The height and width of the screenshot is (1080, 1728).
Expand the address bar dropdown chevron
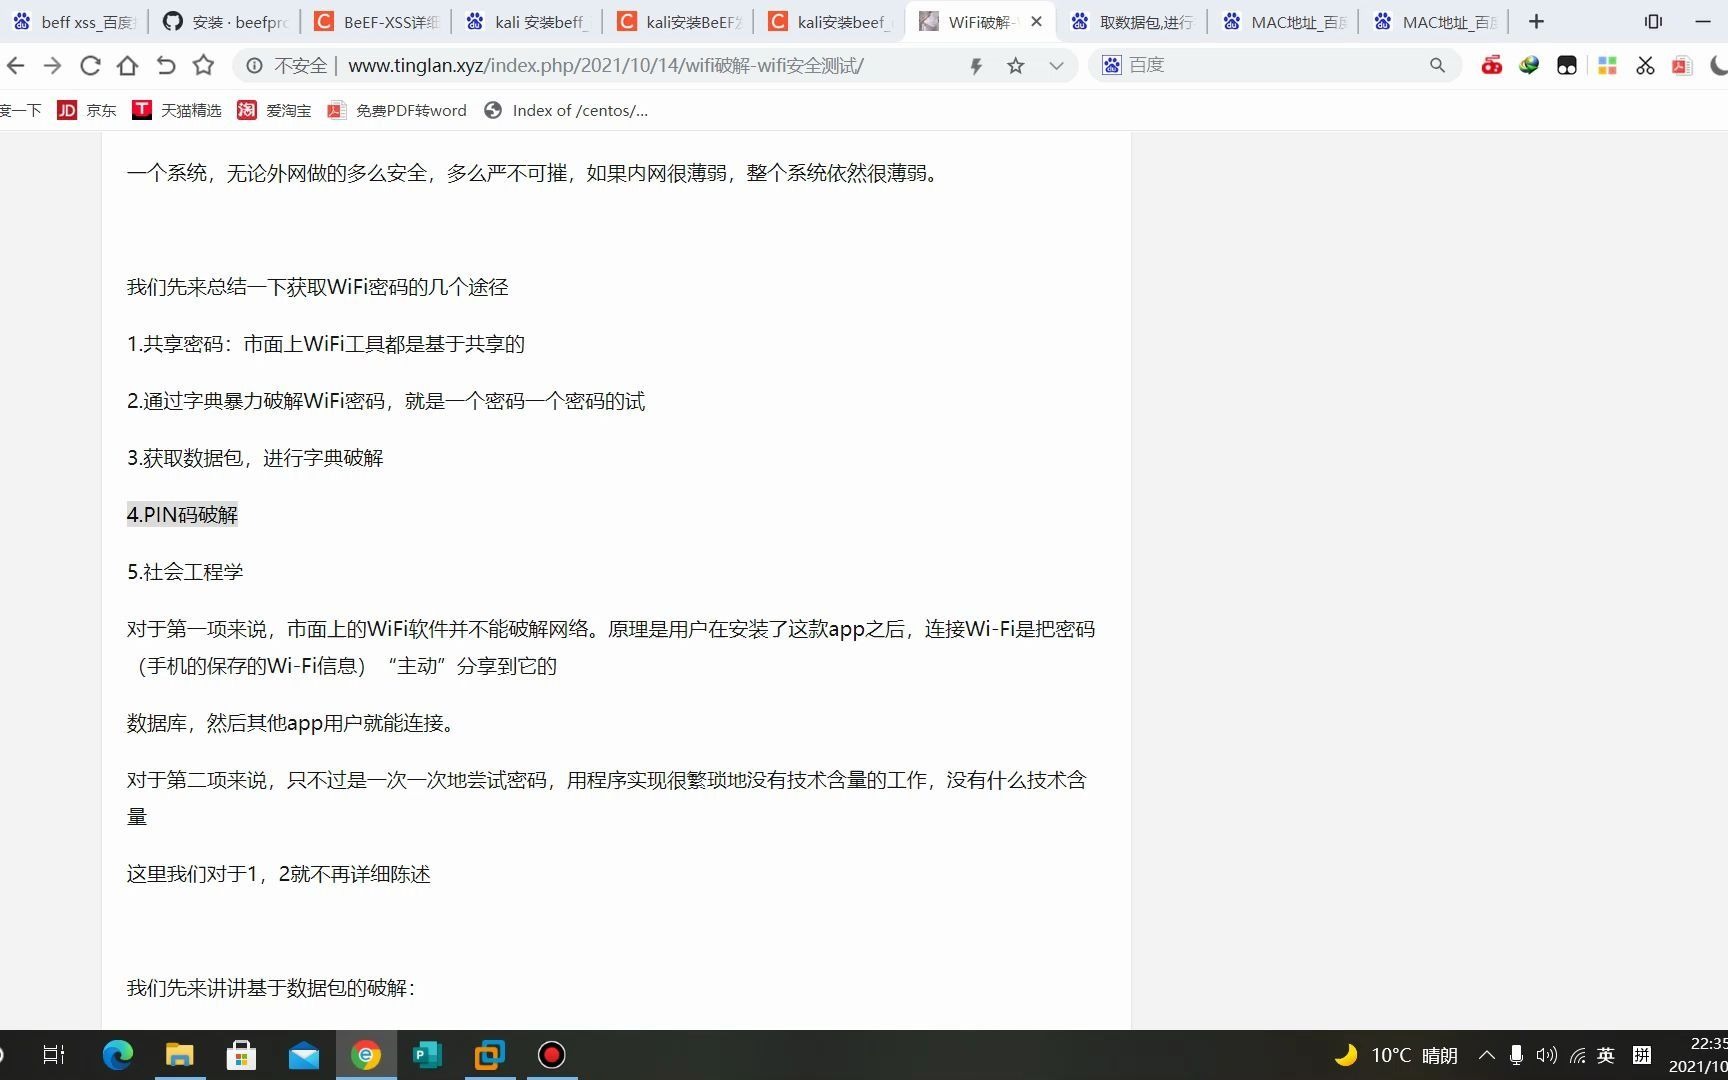(x=1056, y=66)
